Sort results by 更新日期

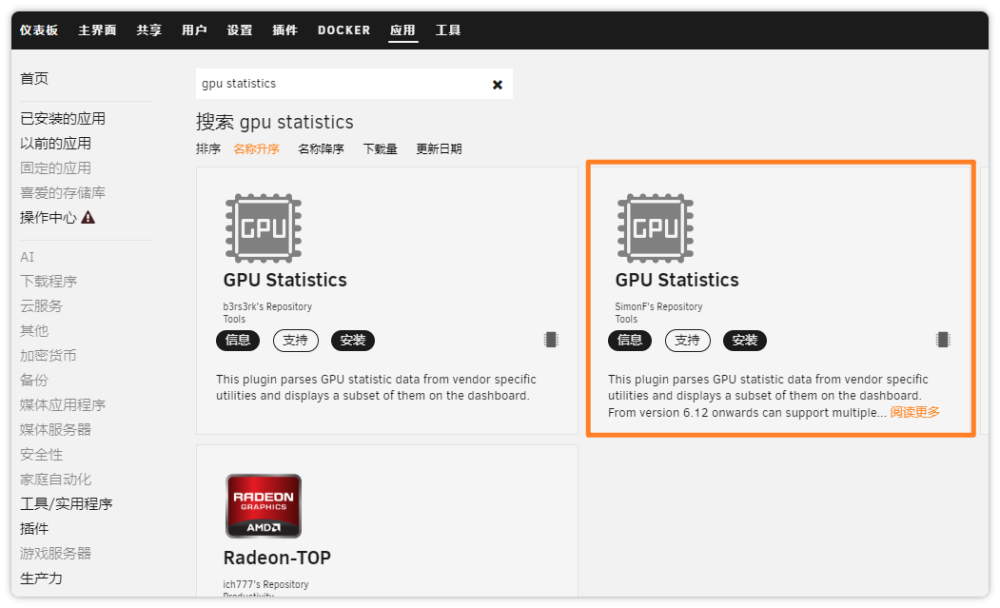click(x=439, y=149)
